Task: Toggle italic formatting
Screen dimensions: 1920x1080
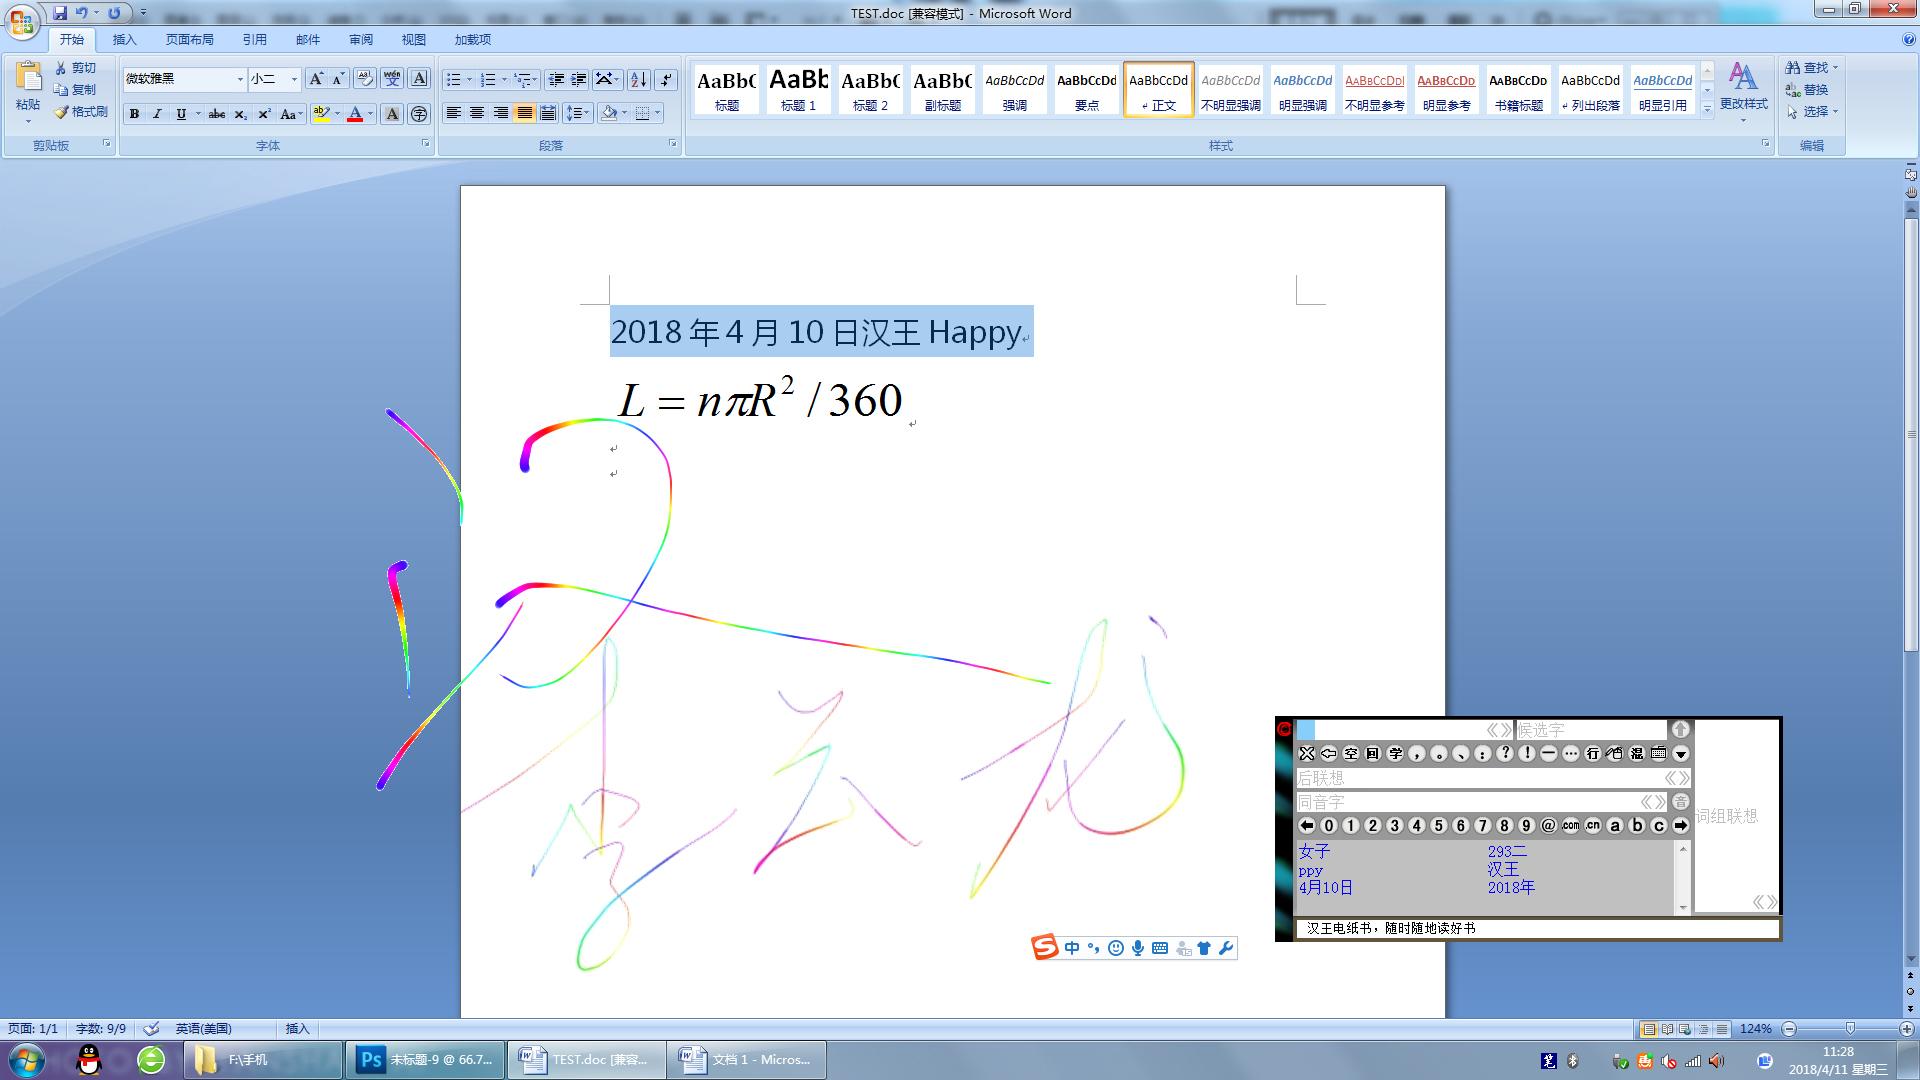Action: click(157, 114)
